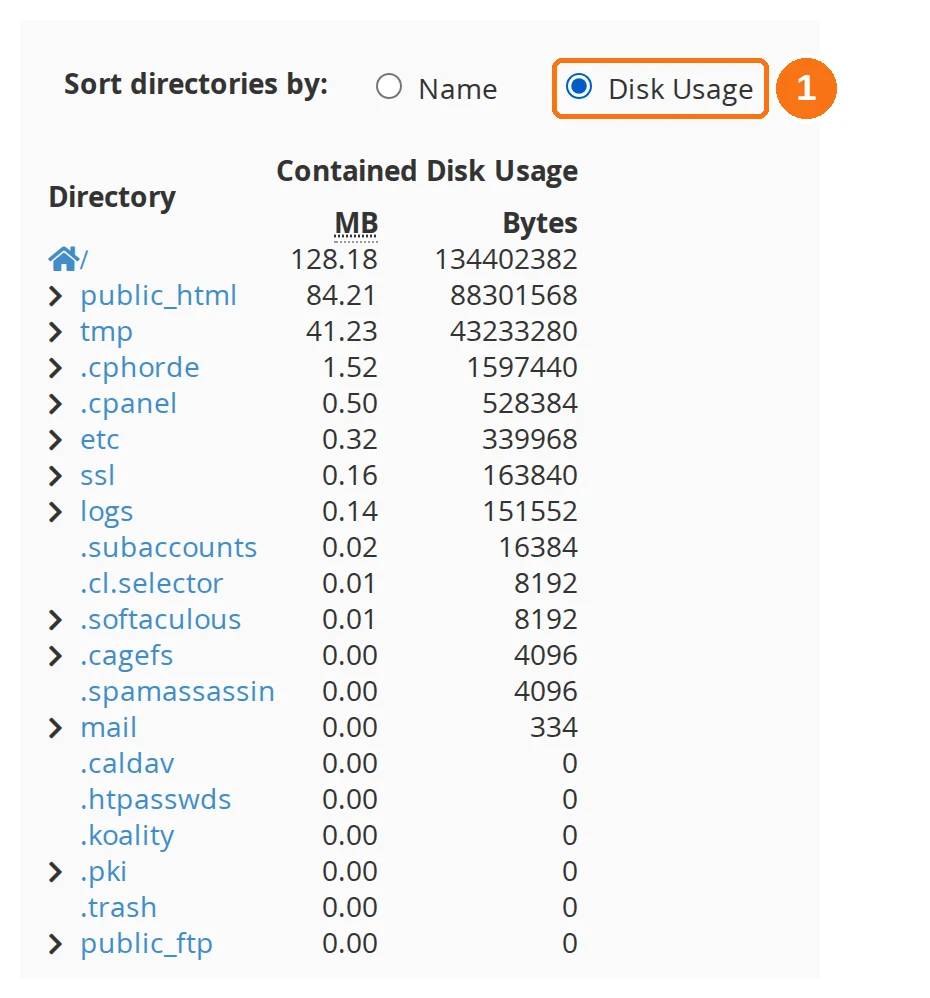
Task: Click the 128.18 MB root value
Action: [334, 260]
